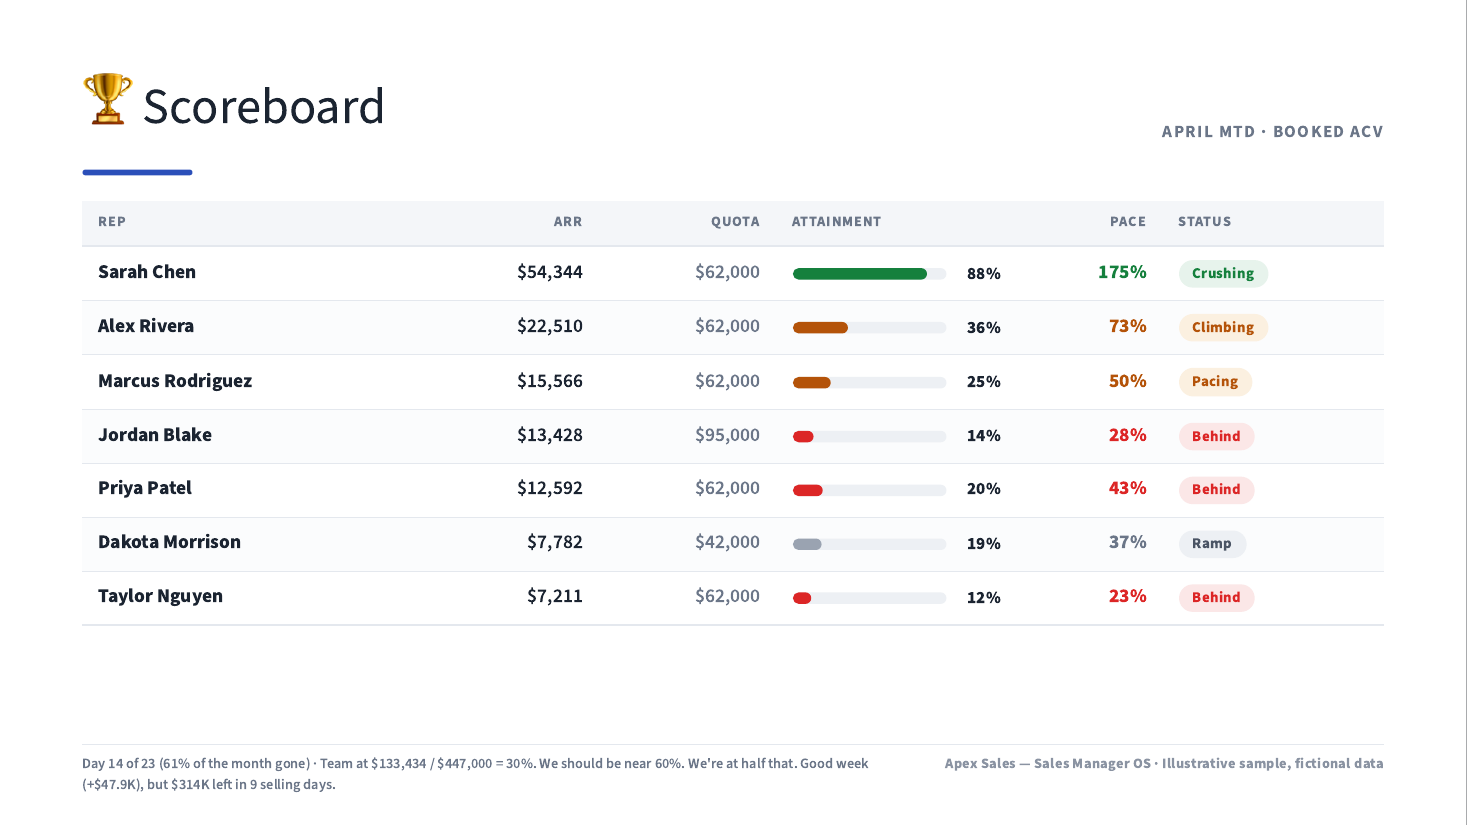Sort by the REP column header
Image resolution: width=1467 pixels, height=825 pixels.
pos(112,222)
